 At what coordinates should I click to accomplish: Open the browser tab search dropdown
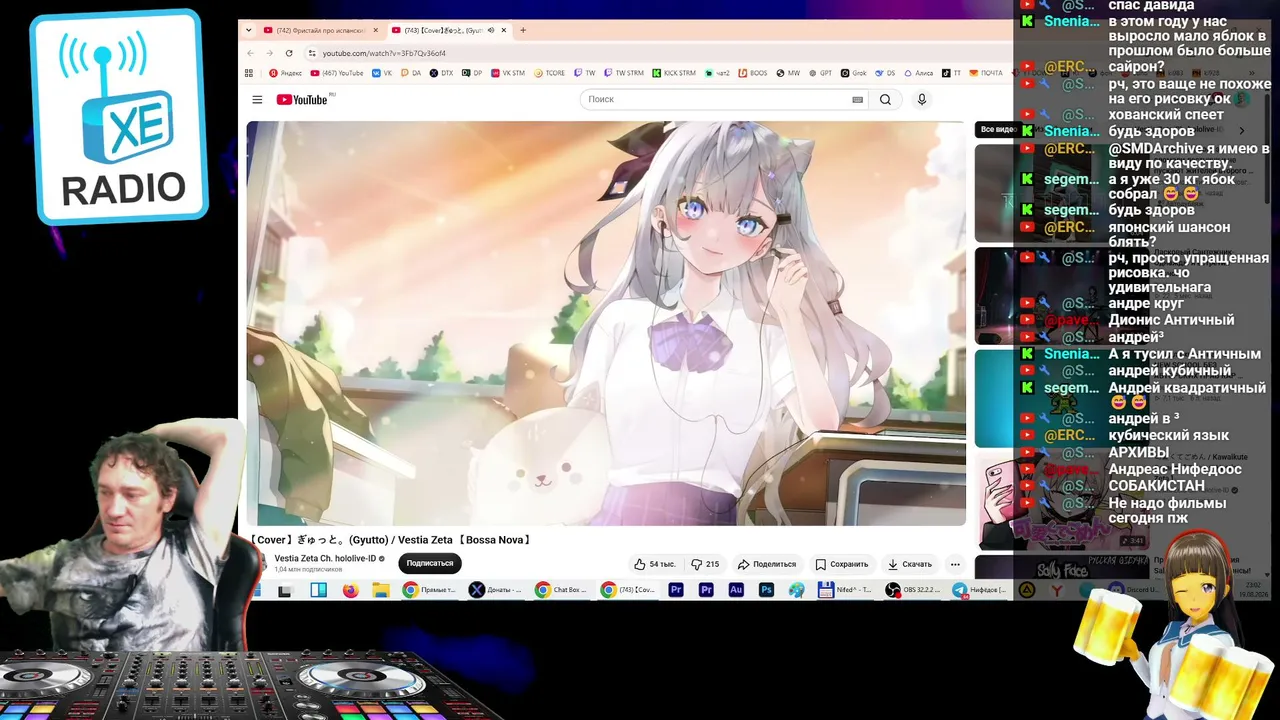click(248, 30)
